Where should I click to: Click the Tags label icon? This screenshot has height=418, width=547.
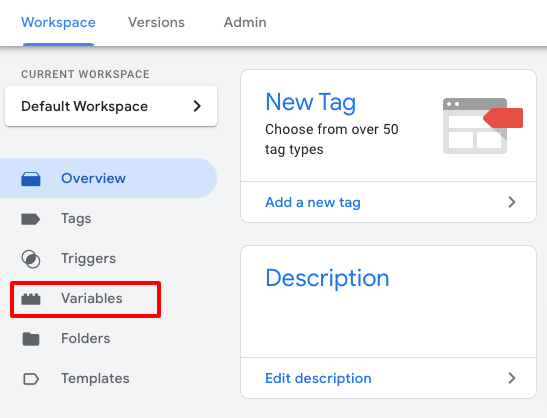tap(31, 219)
